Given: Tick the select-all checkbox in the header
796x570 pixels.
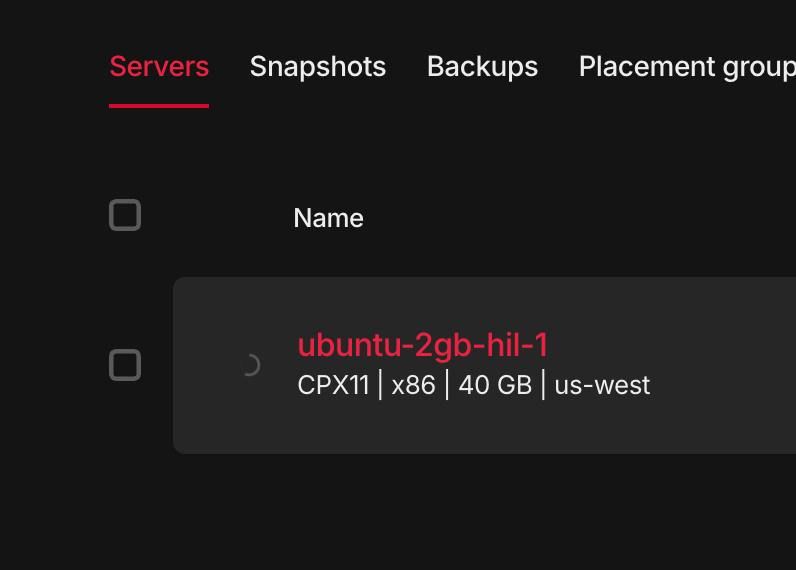Looking at the screenshot, I should point(125,216).
